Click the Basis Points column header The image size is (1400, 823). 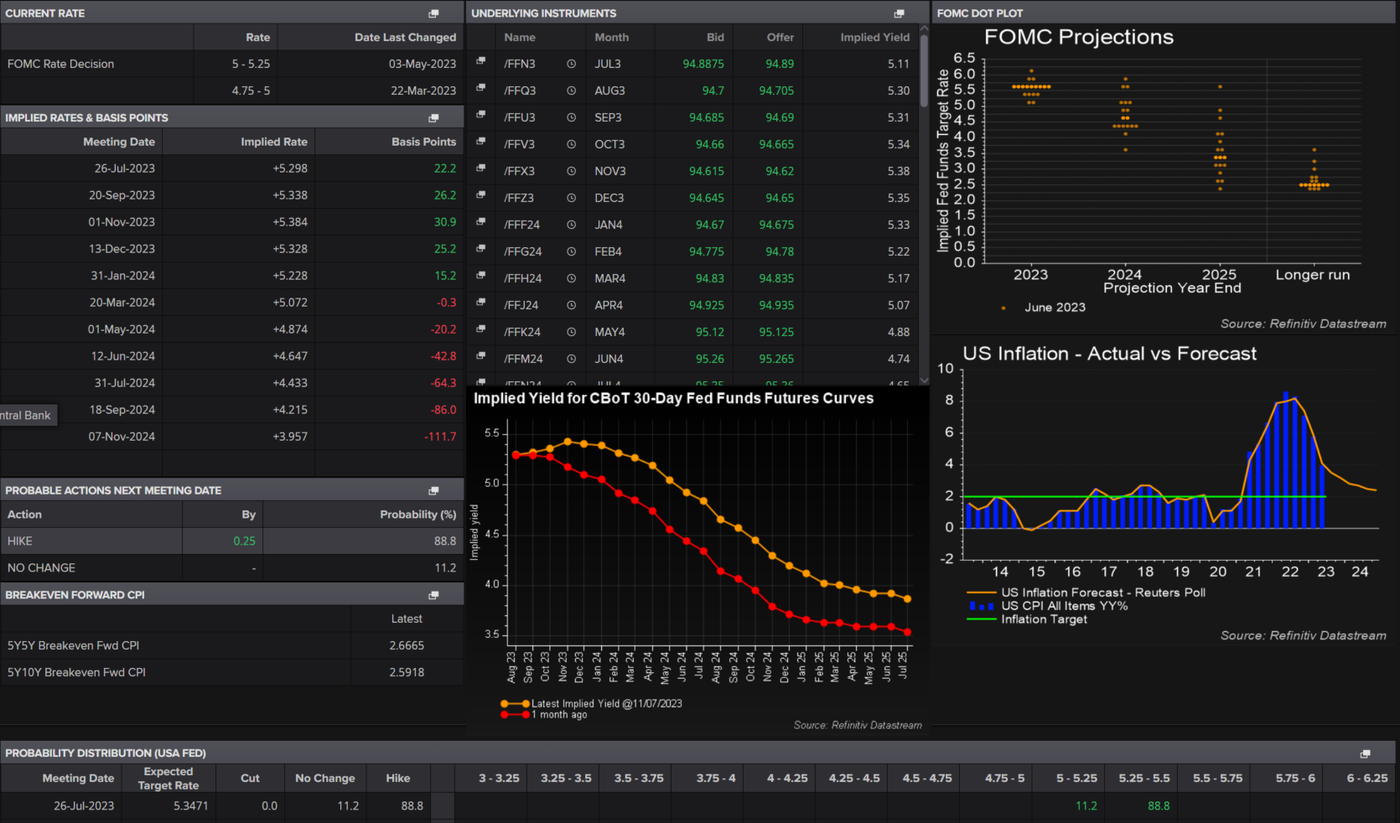pyautogui.click(x=423, y=142)
